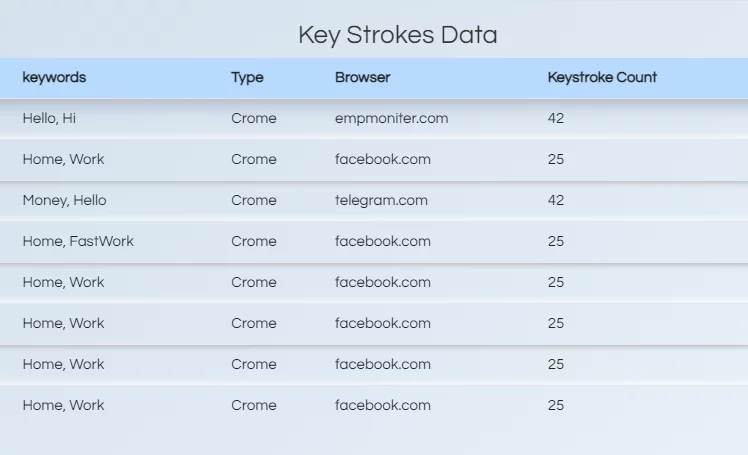Click keystroke count 42 in empmoniter.com row
This screenshot has width=748, height=455.
(556, 118)
